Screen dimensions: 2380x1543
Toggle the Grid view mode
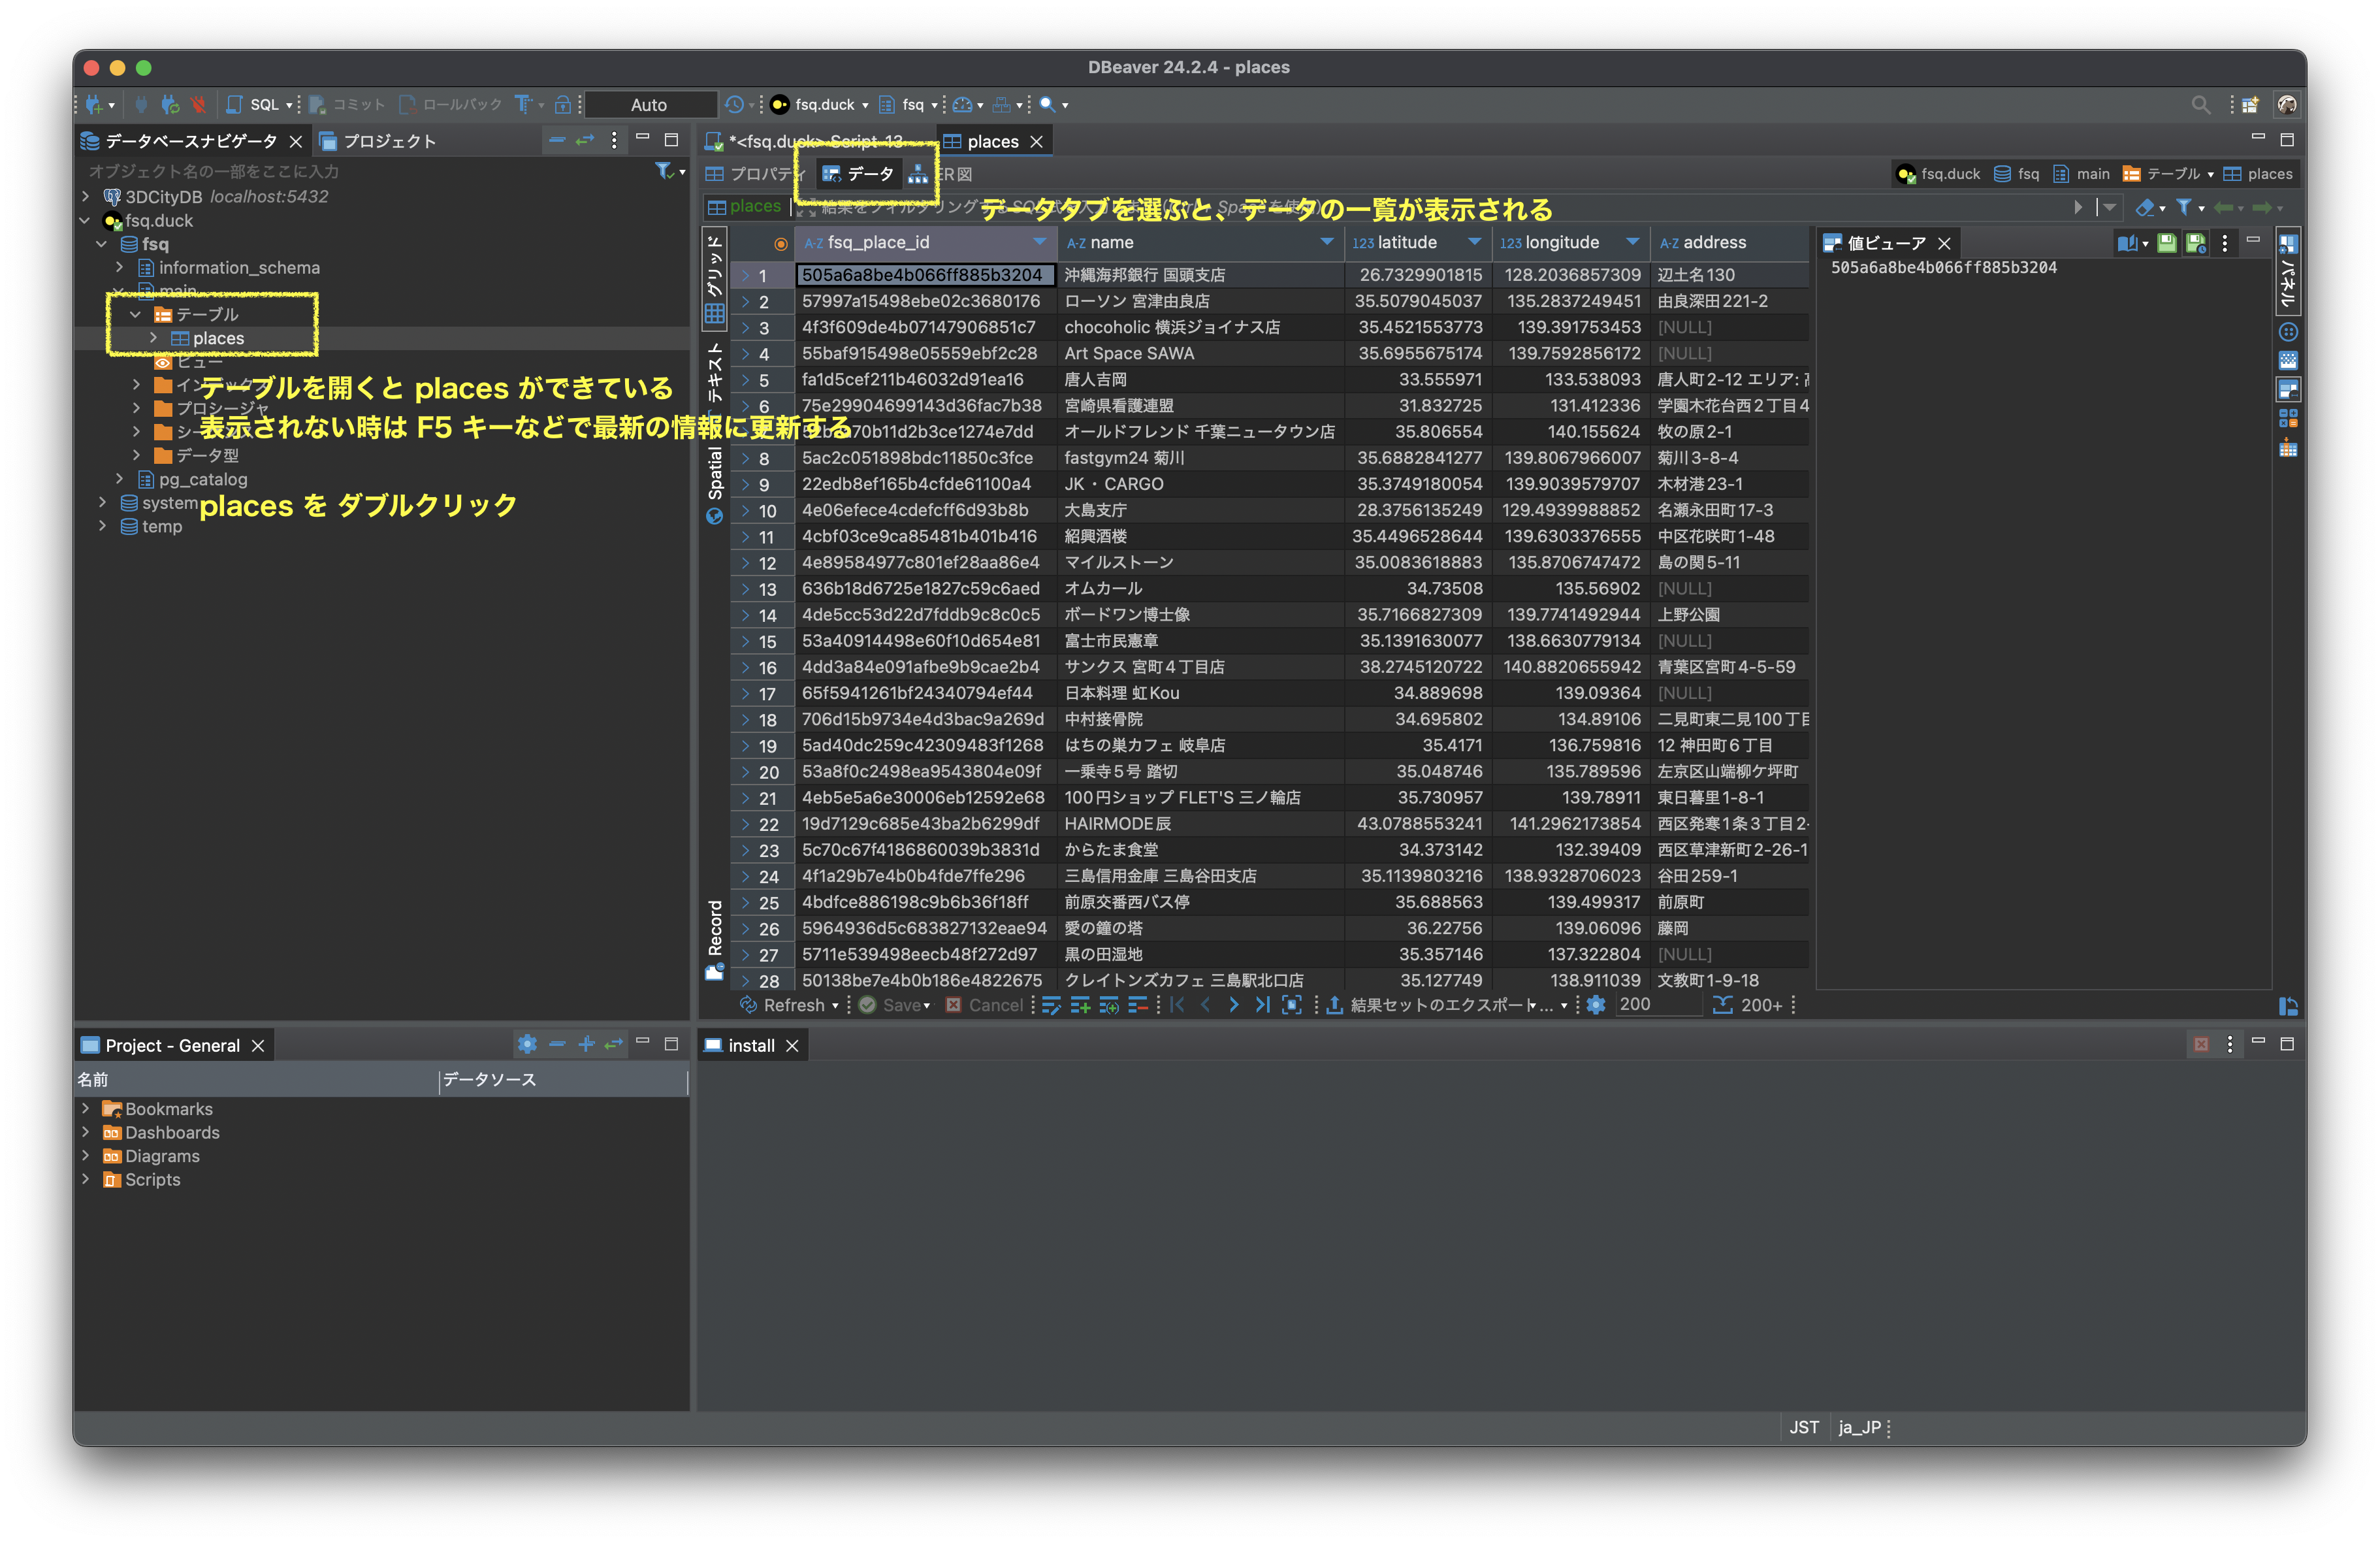tap(714, 280)
